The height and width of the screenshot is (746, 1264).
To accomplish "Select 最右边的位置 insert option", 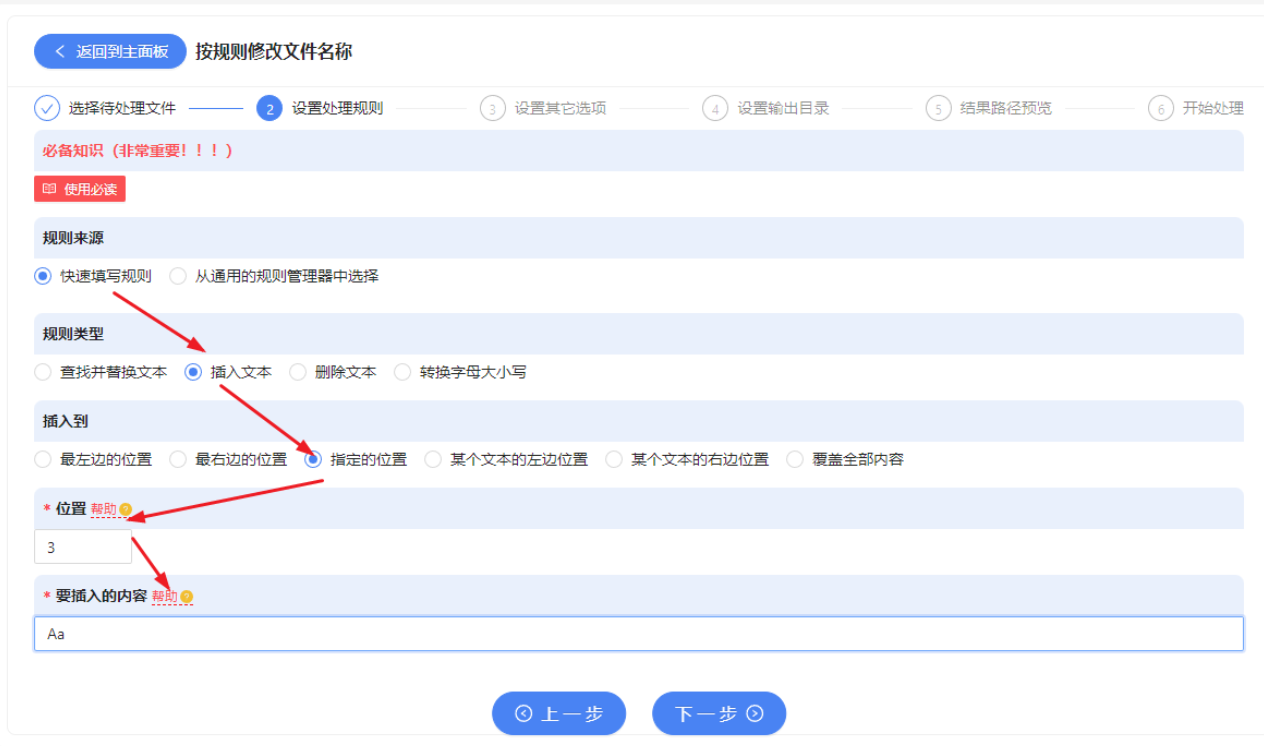I will (x=228, y=460).
